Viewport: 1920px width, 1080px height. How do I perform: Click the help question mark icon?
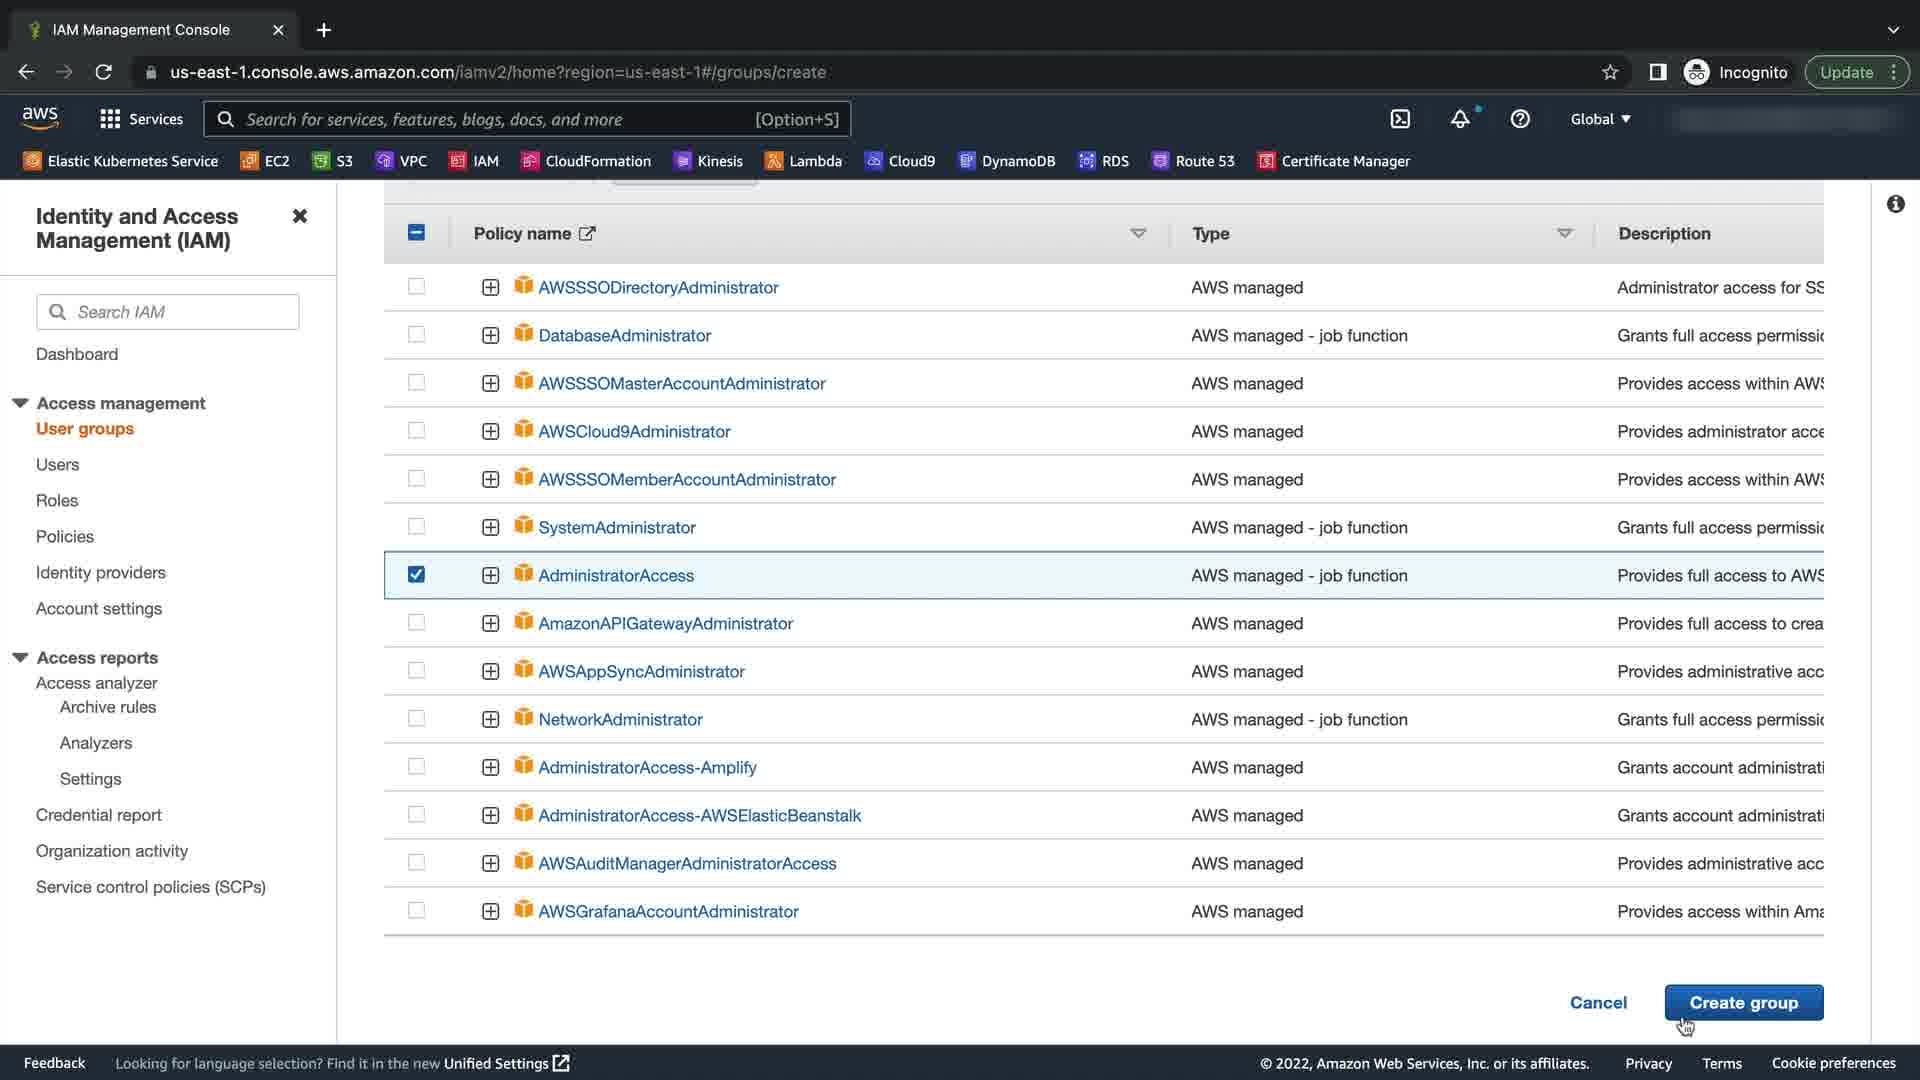tap(1520, 119)
